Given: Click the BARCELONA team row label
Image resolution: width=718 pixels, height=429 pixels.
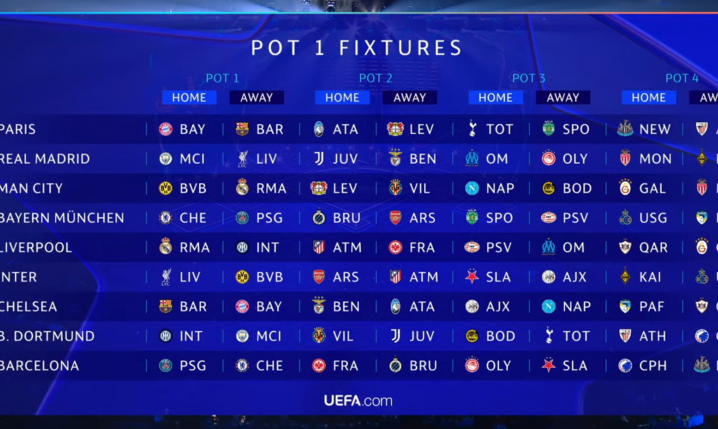Looking at the screenshot, I should [39, 366].
